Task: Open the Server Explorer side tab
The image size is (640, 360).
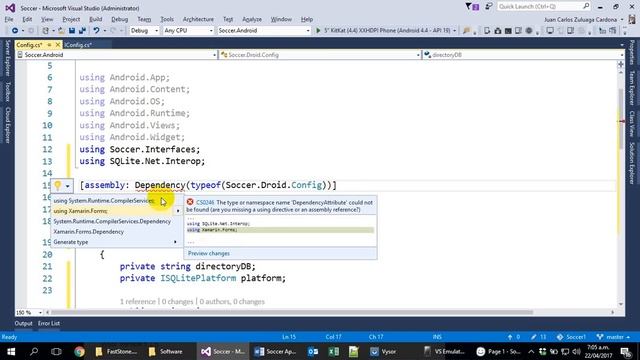Action: point(7,58)
